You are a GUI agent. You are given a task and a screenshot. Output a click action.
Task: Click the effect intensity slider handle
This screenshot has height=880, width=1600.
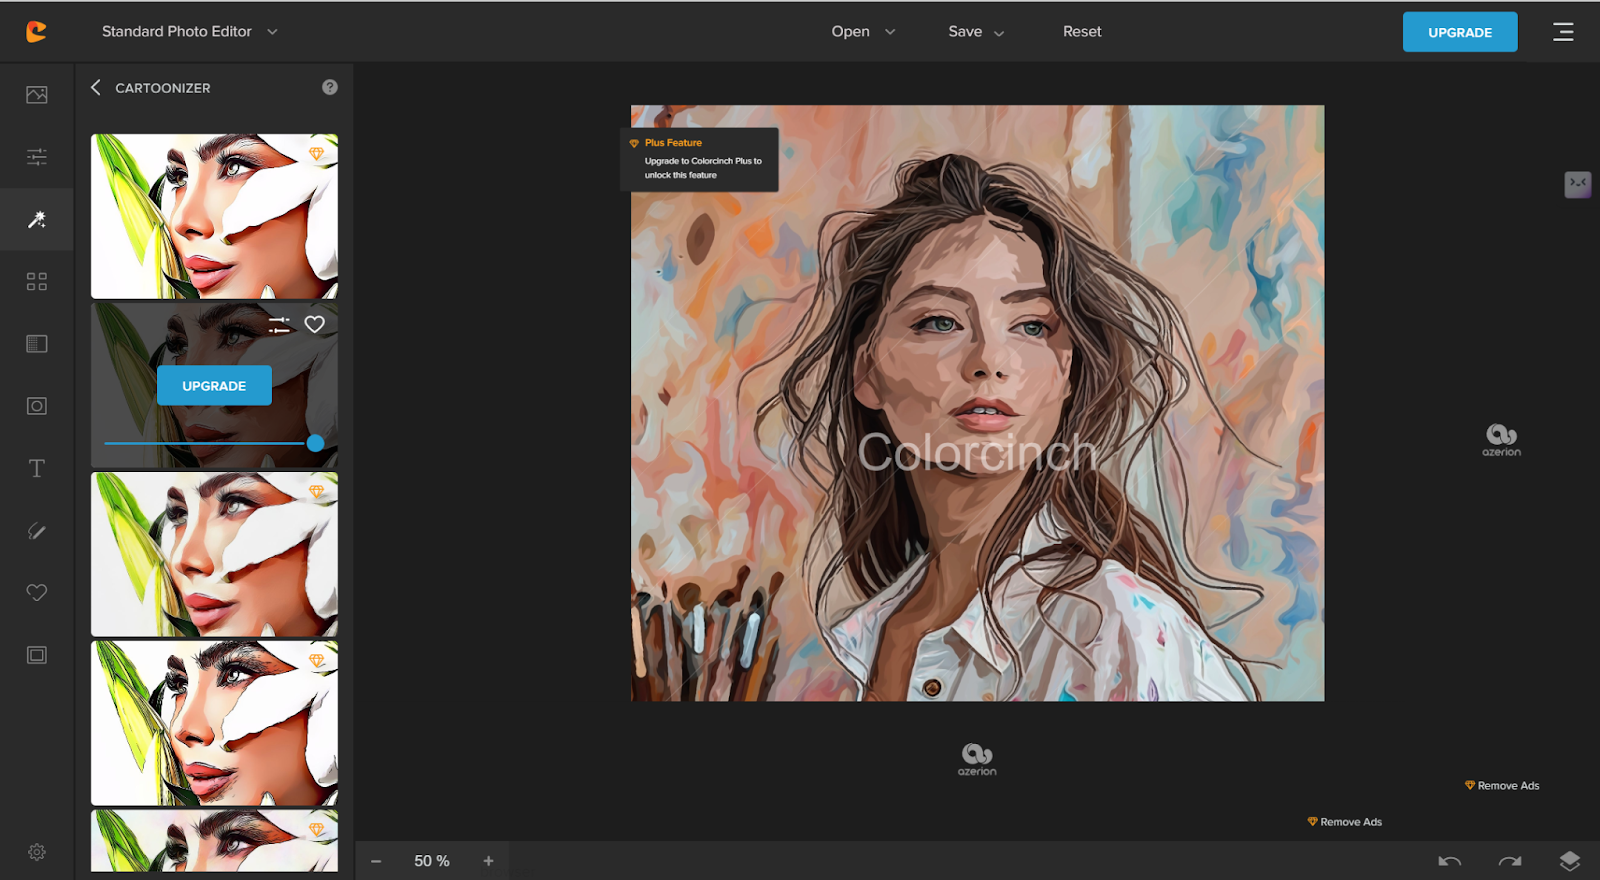(315, 443)
